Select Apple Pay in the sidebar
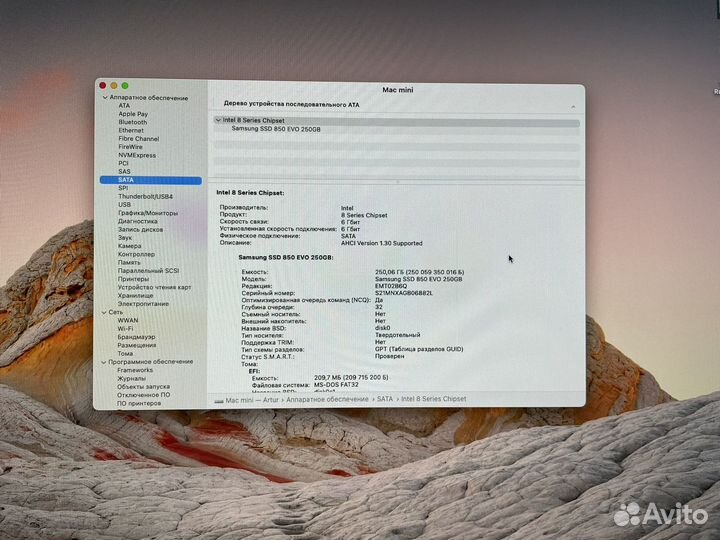This screenshot has width=720, height=540. 133,114
